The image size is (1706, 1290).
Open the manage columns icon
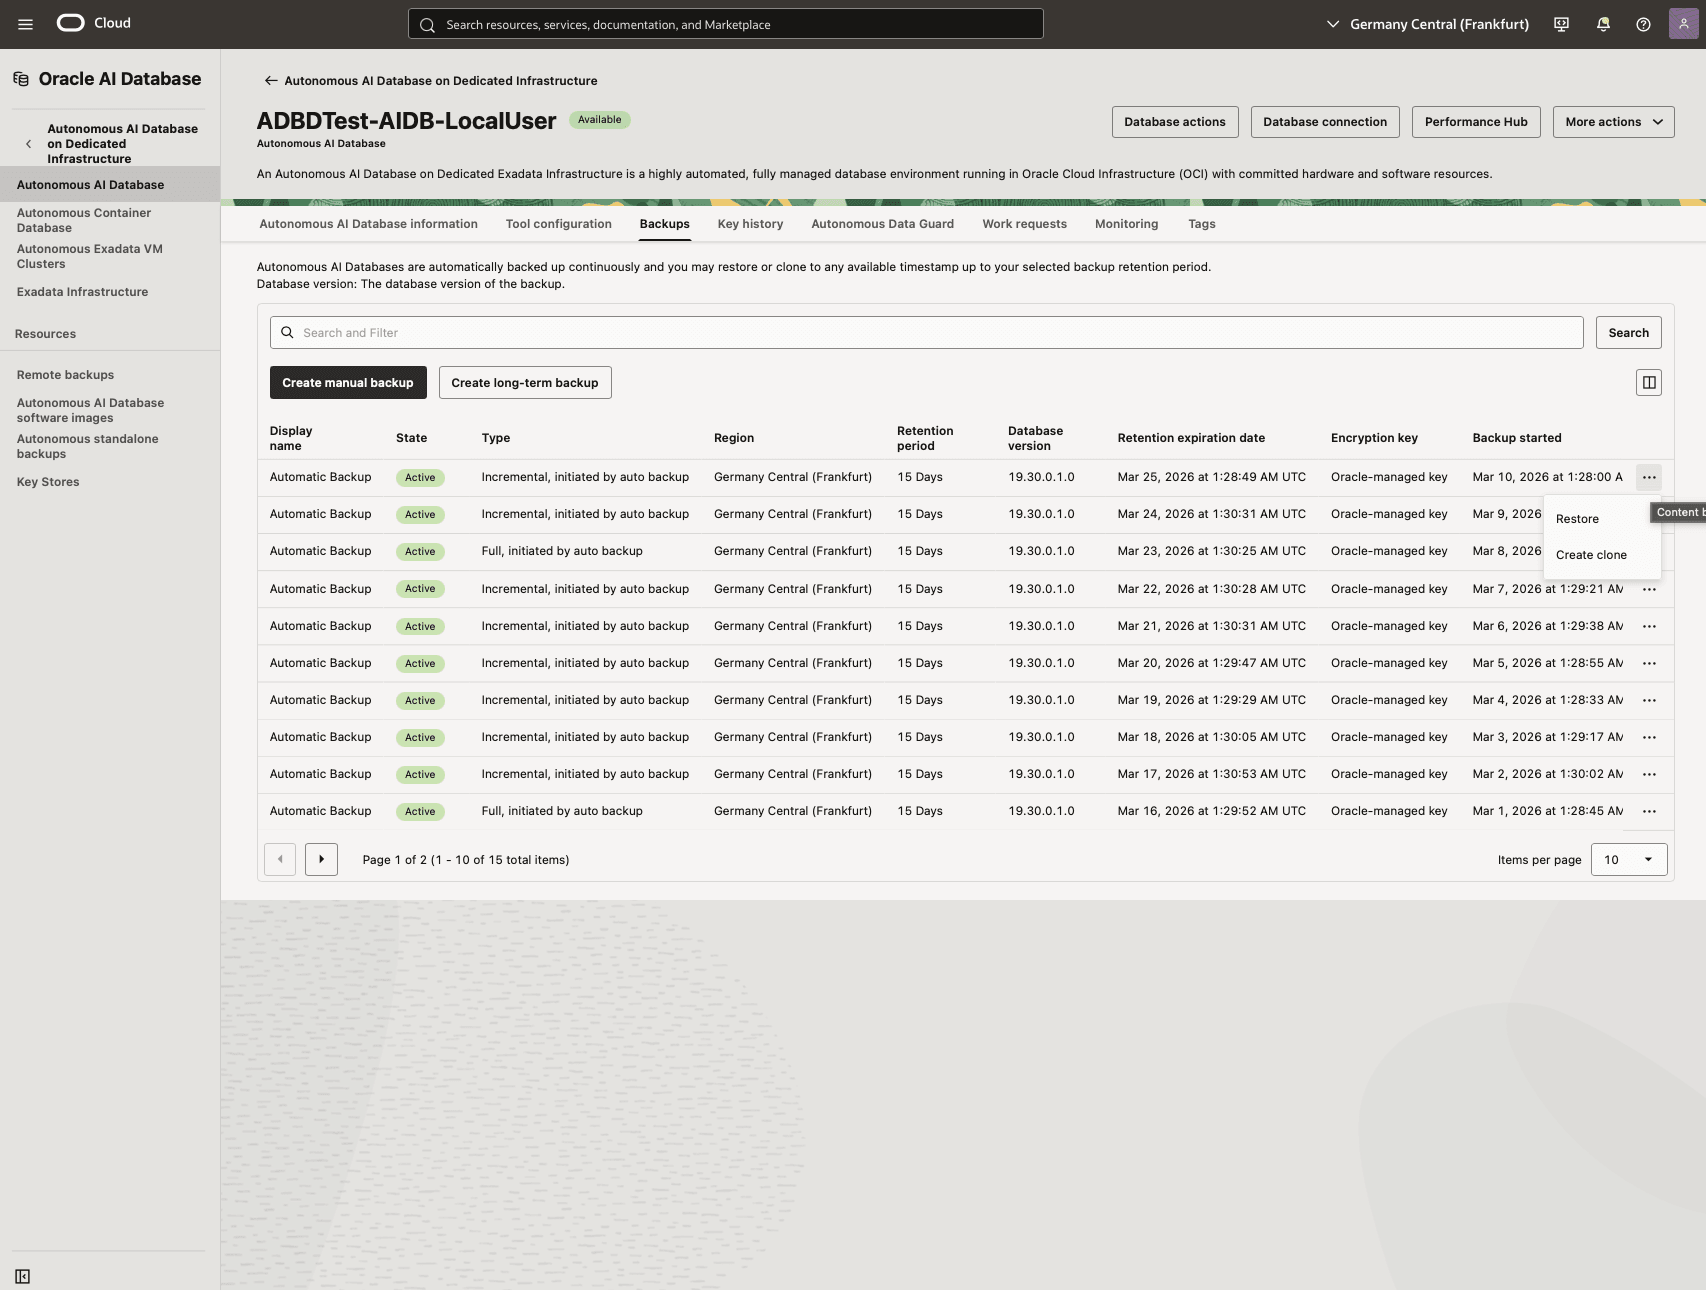point(1649,382)
